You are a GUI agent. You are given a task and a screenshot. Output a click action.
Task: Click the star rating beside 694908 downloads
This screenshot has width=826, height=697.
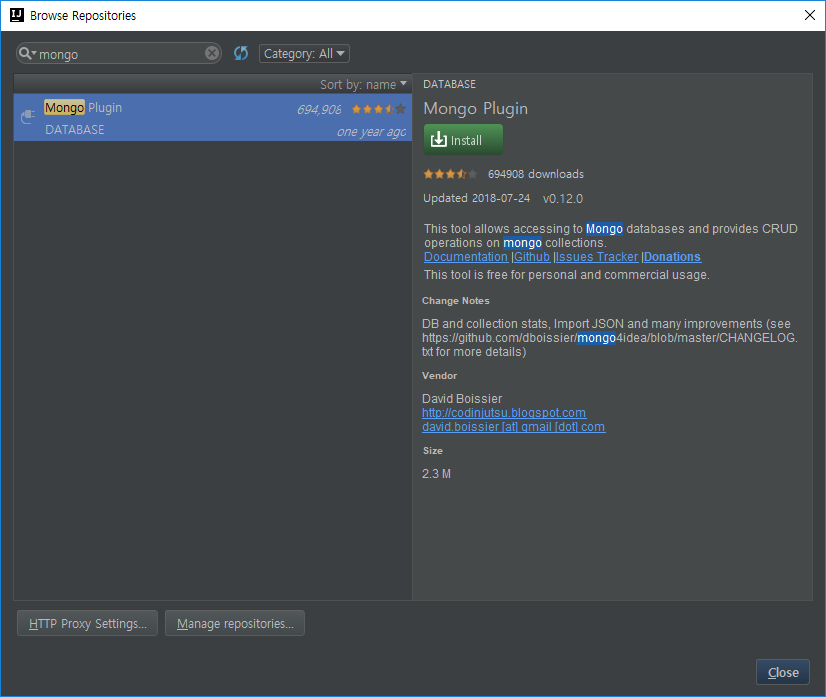point(450,174)
